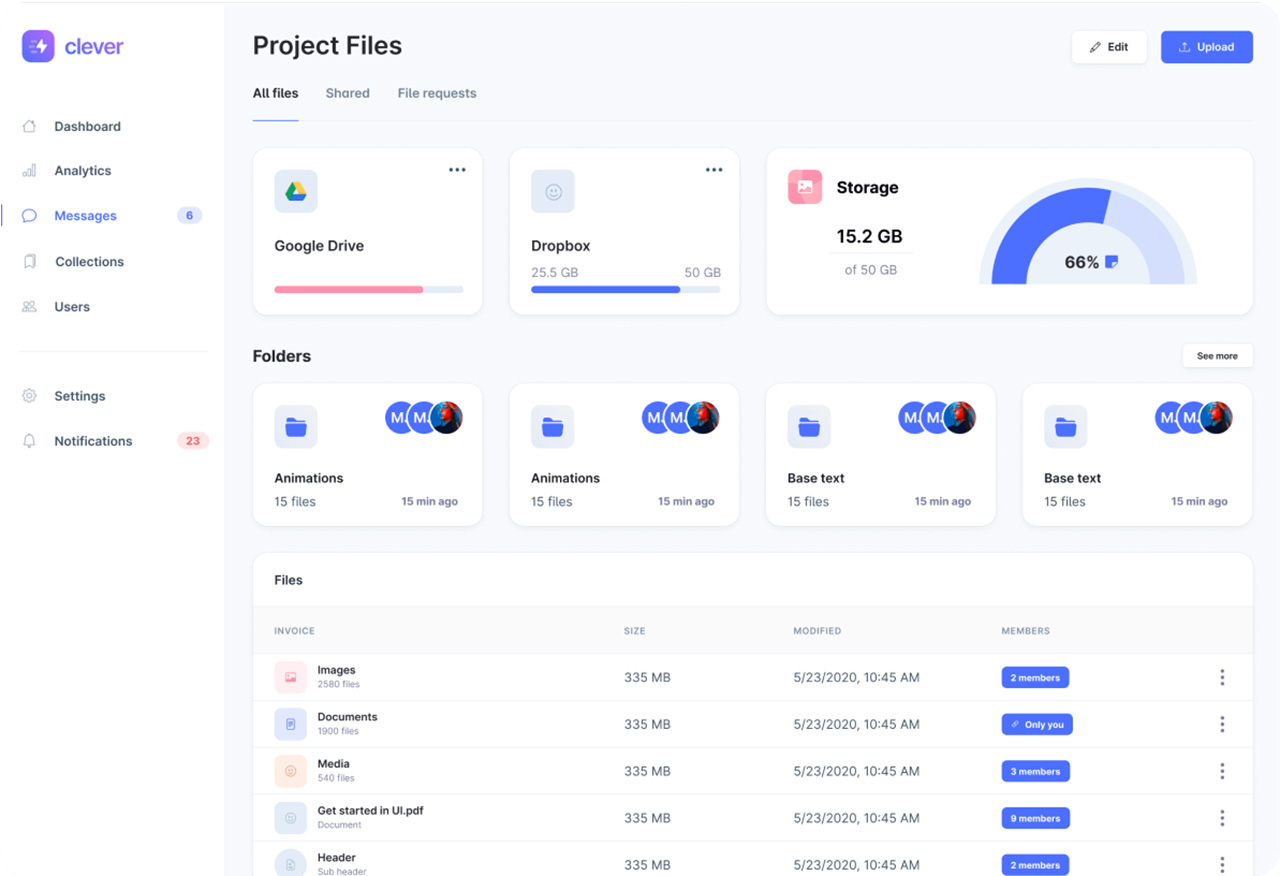Click the Images file name
Viewport: 1280px width, 876px height.
tap(336, 670)
